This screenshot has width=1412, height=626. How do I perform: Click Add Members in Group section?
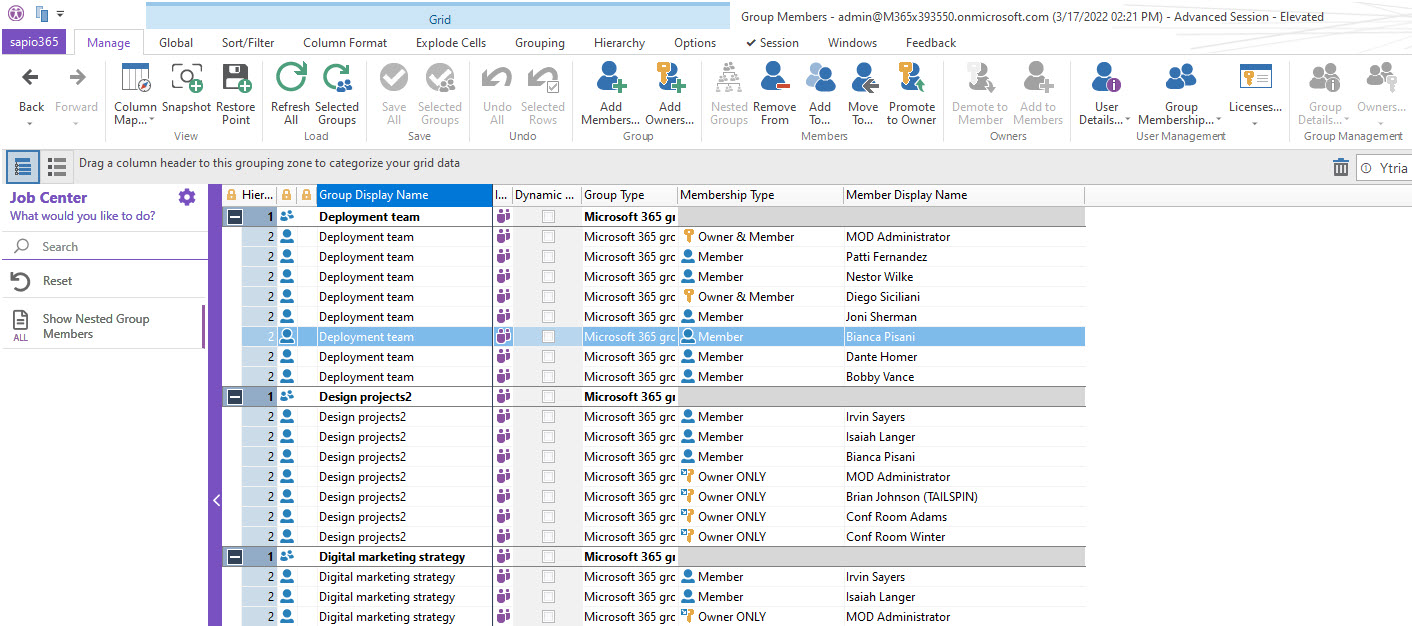click(x=611, y=79)
